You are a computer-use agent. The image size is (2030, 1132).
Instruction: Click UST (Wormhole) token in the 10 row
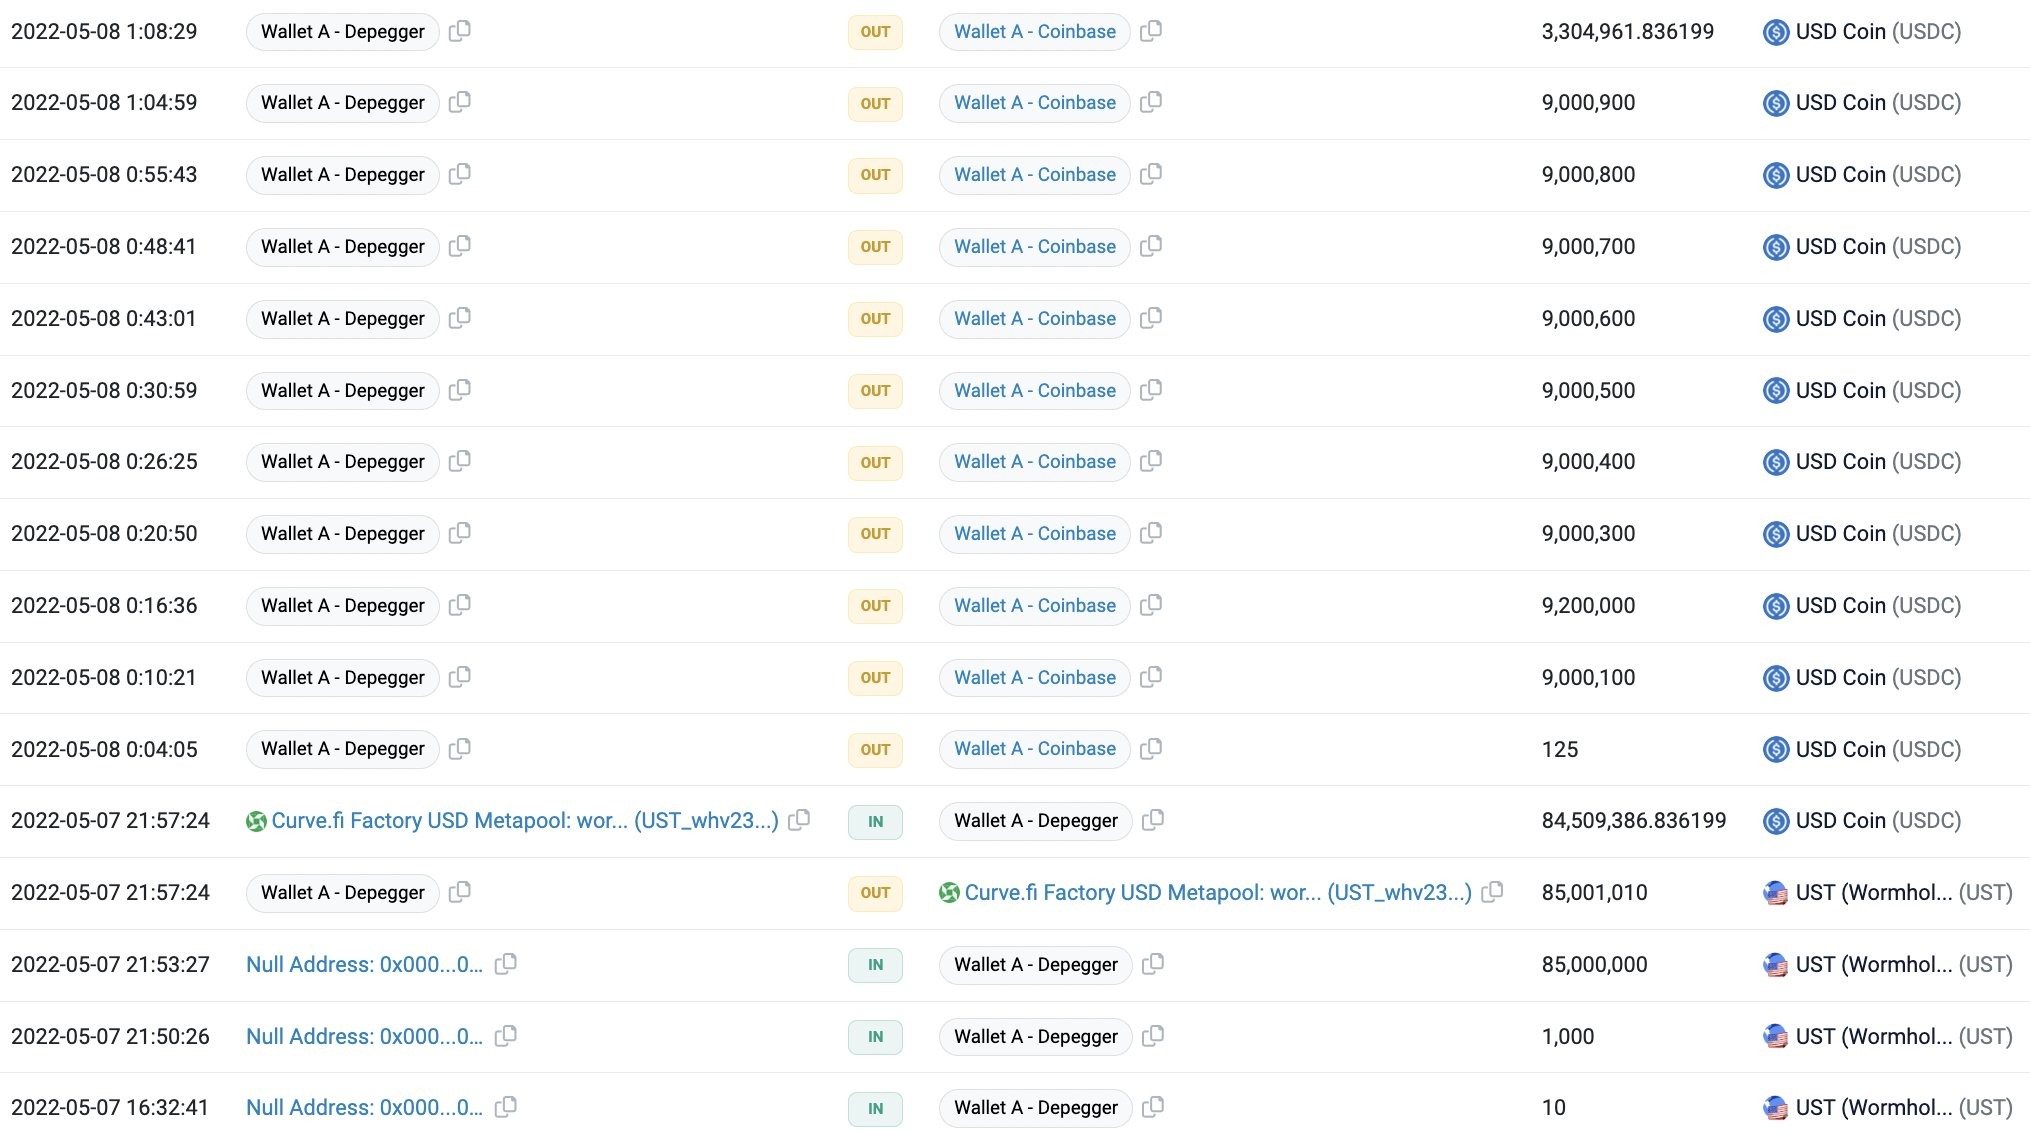[x=1887, y=1107]
